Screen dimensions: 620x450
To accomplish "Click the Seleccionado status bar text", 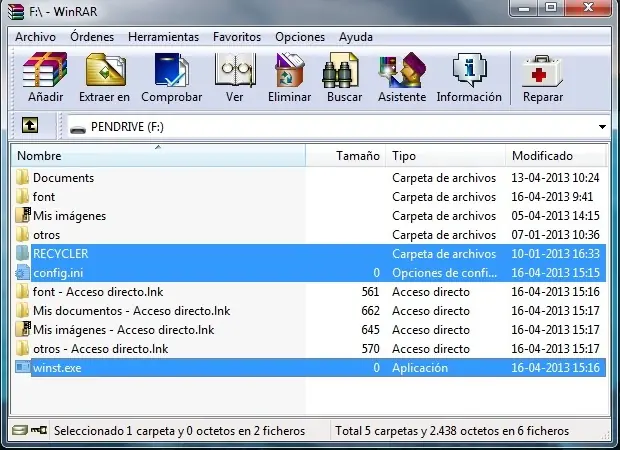I will 180,431.
